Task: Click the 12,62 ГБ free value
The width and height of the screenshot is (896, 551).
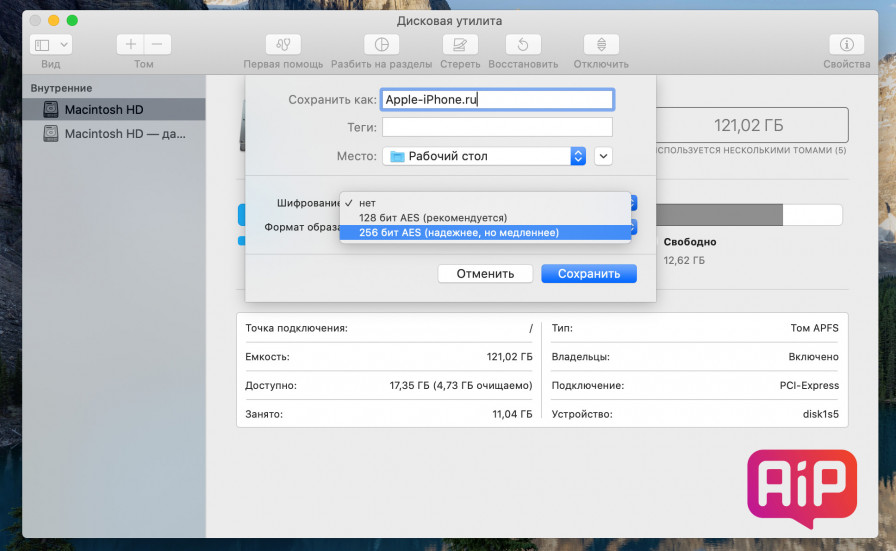Action: tap(684, 261)
